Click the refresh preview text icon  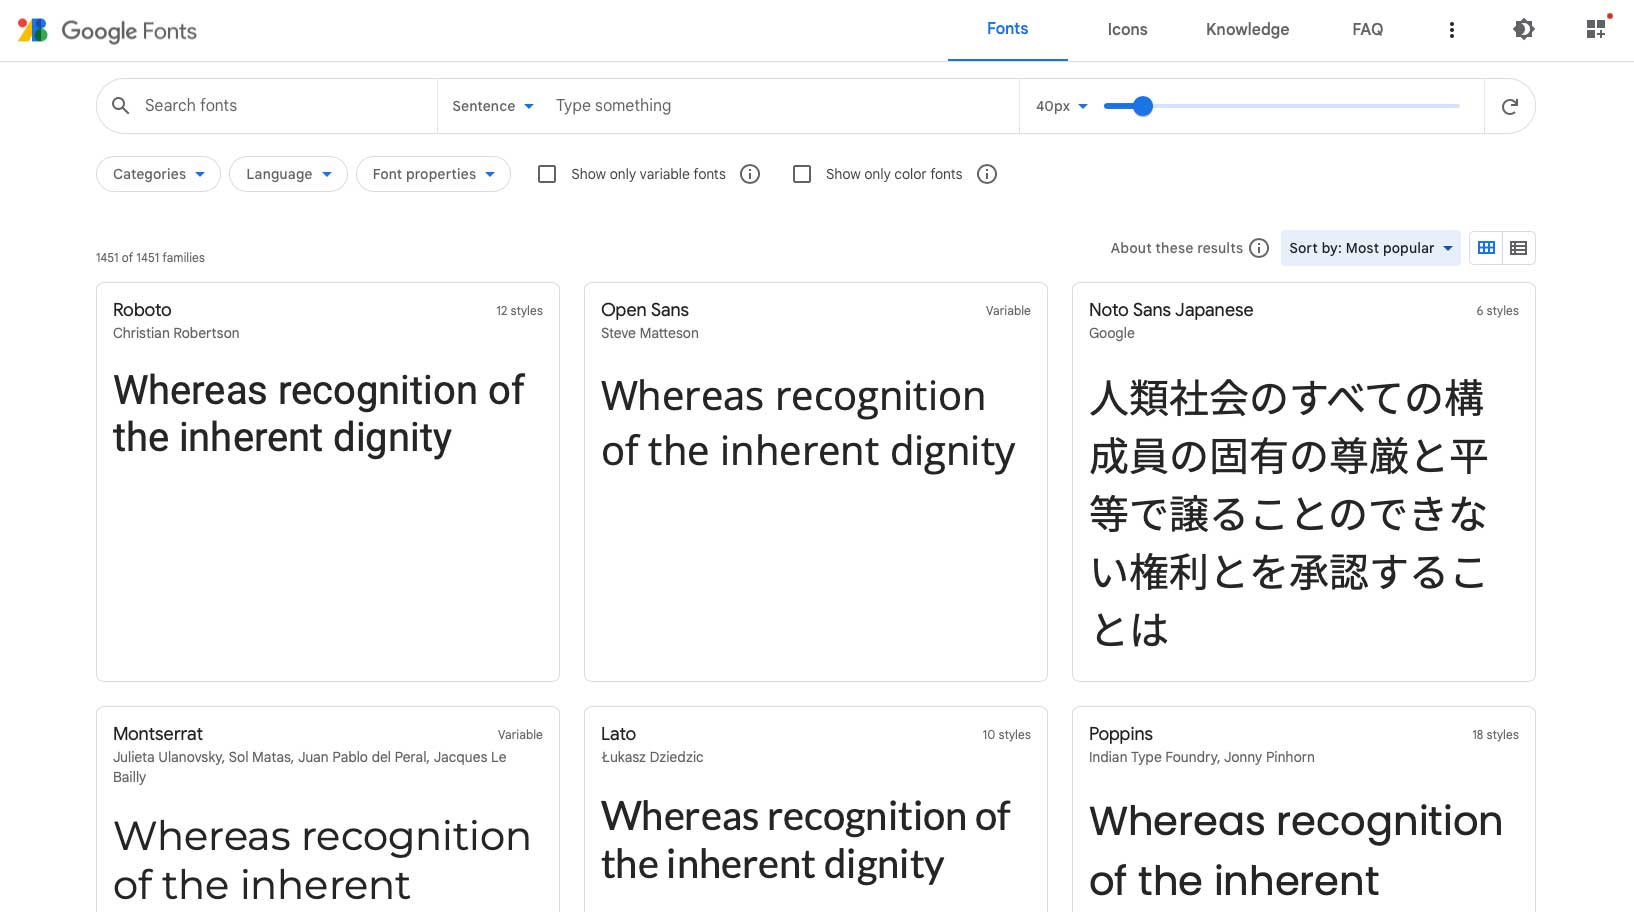coord(1509,105)
